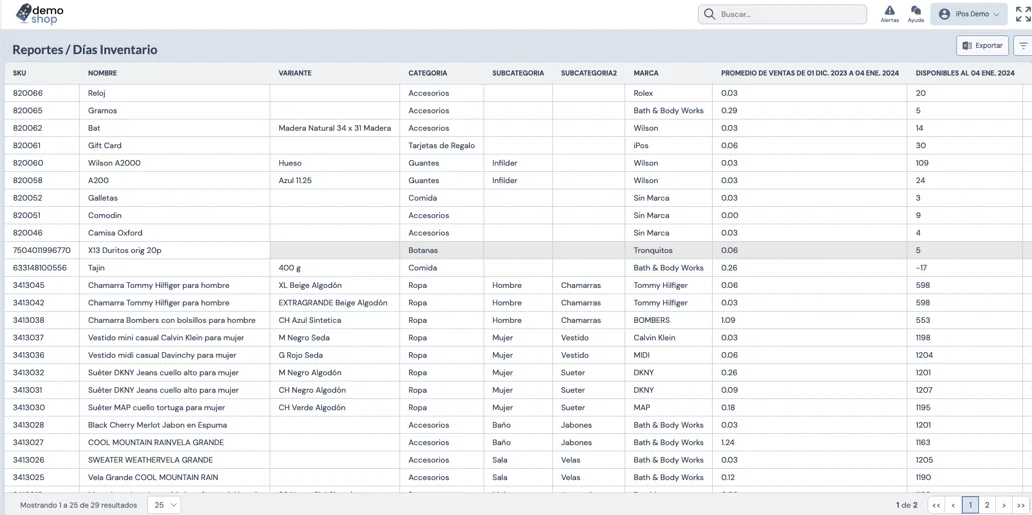Screen dimensions: 1032x515
Task: Select Tarjetas de Regalo category cell
Action: point(442,146)
